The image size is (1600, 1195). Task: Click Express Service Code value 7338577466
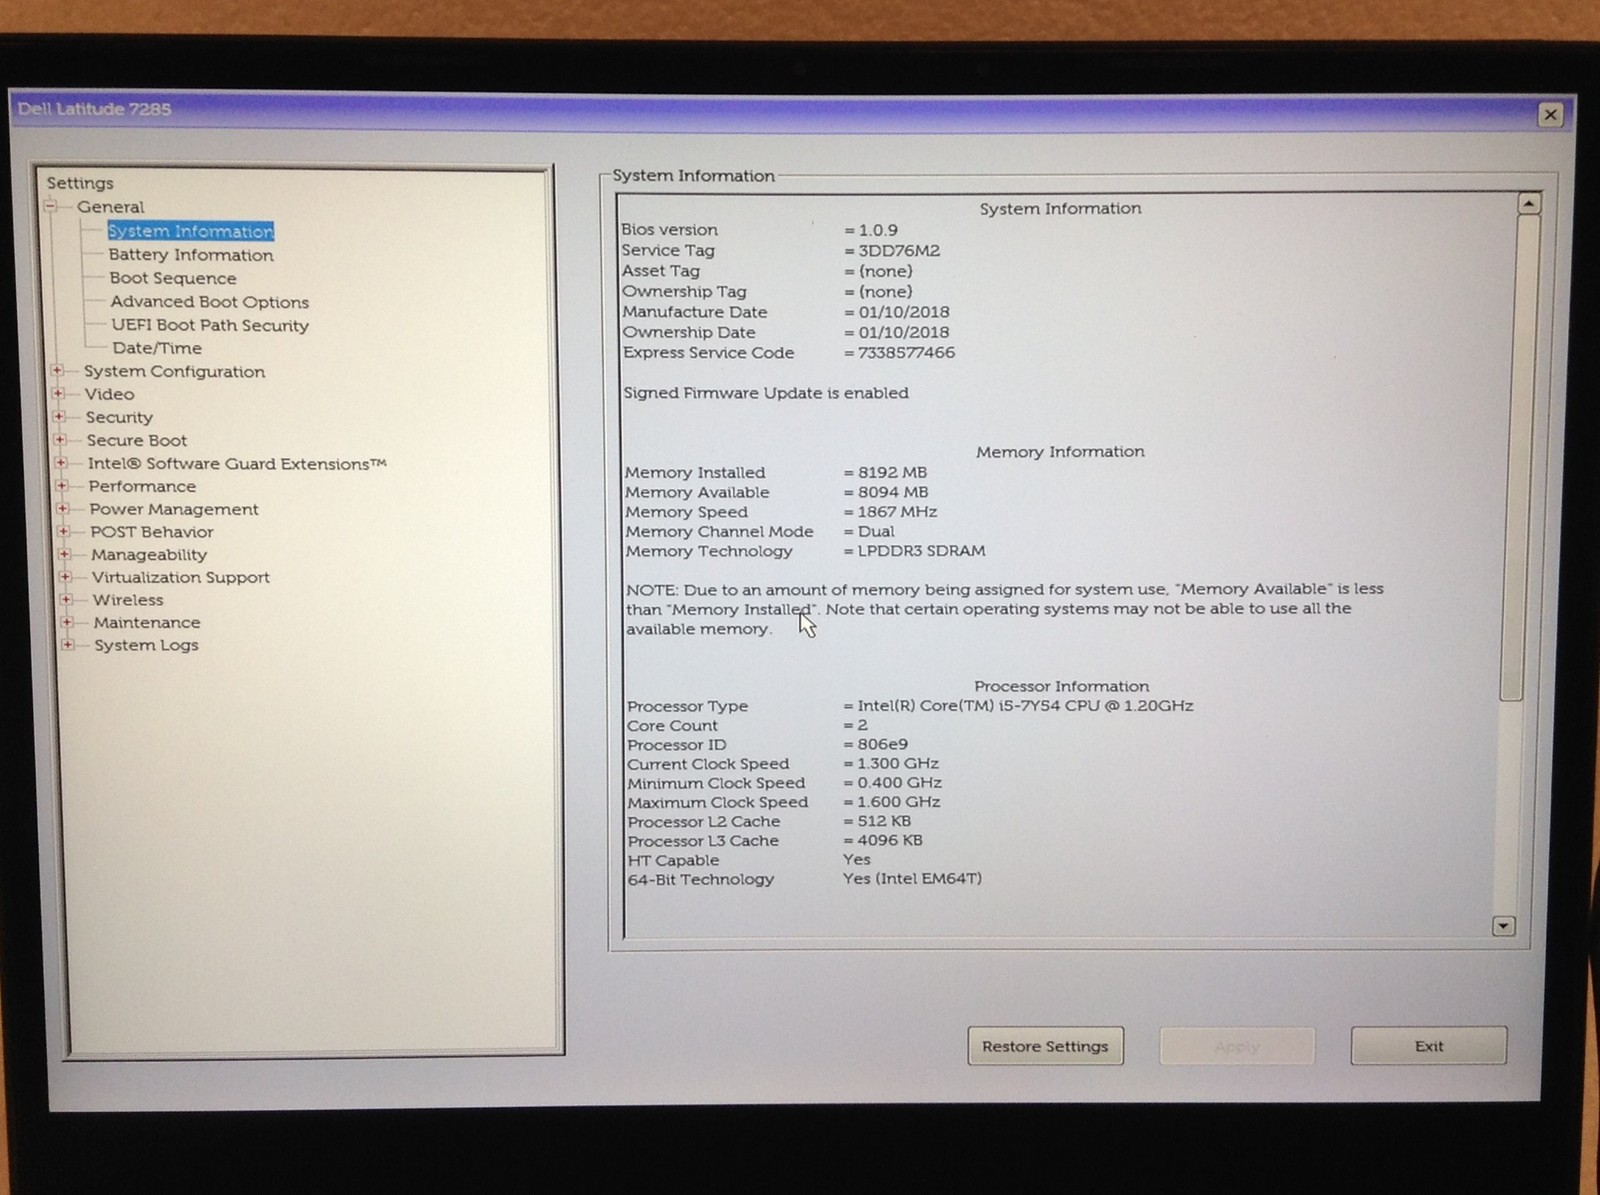point(906,353)
